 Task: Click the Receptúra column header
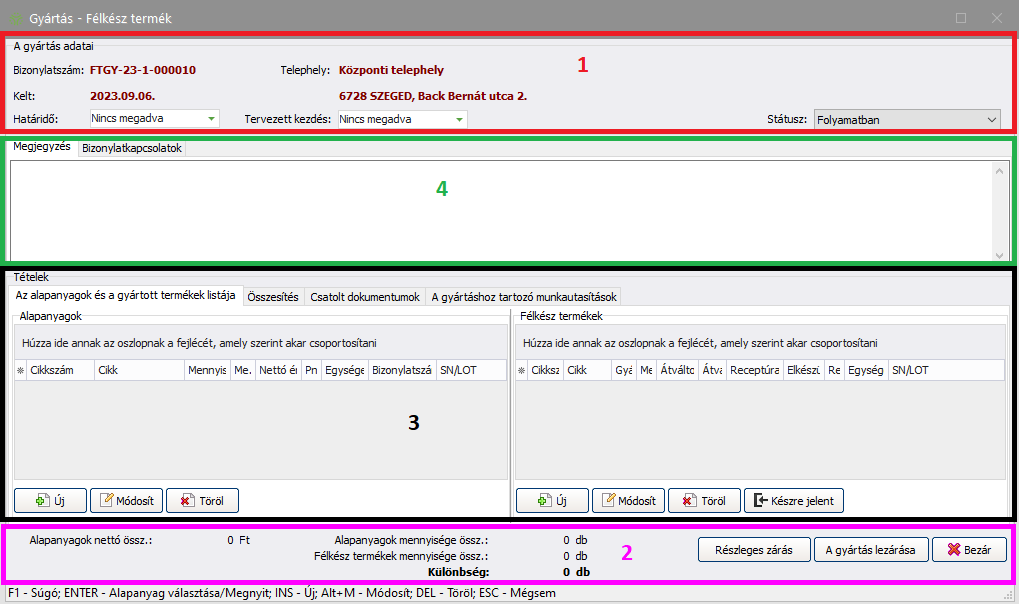click(x=754, y=370)
